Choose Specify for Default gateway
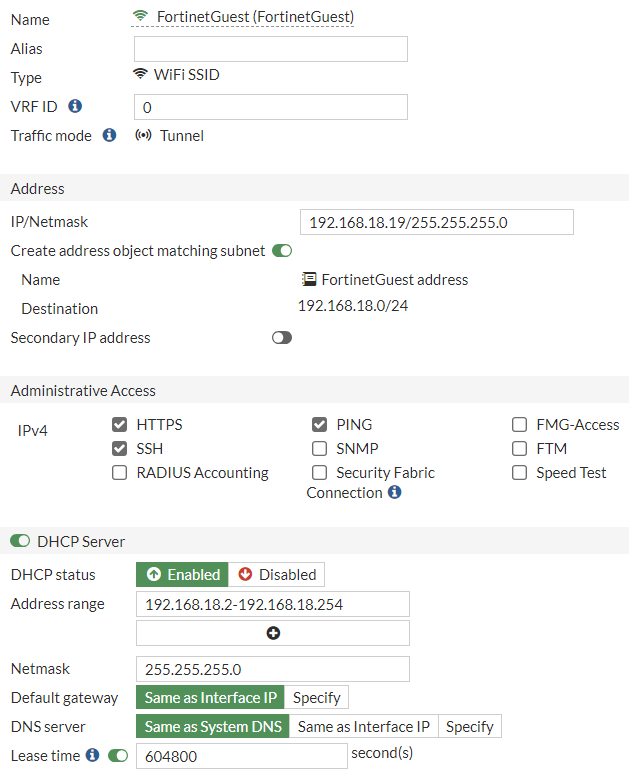This screenshot has width=629, height=778. pos(317,698)
